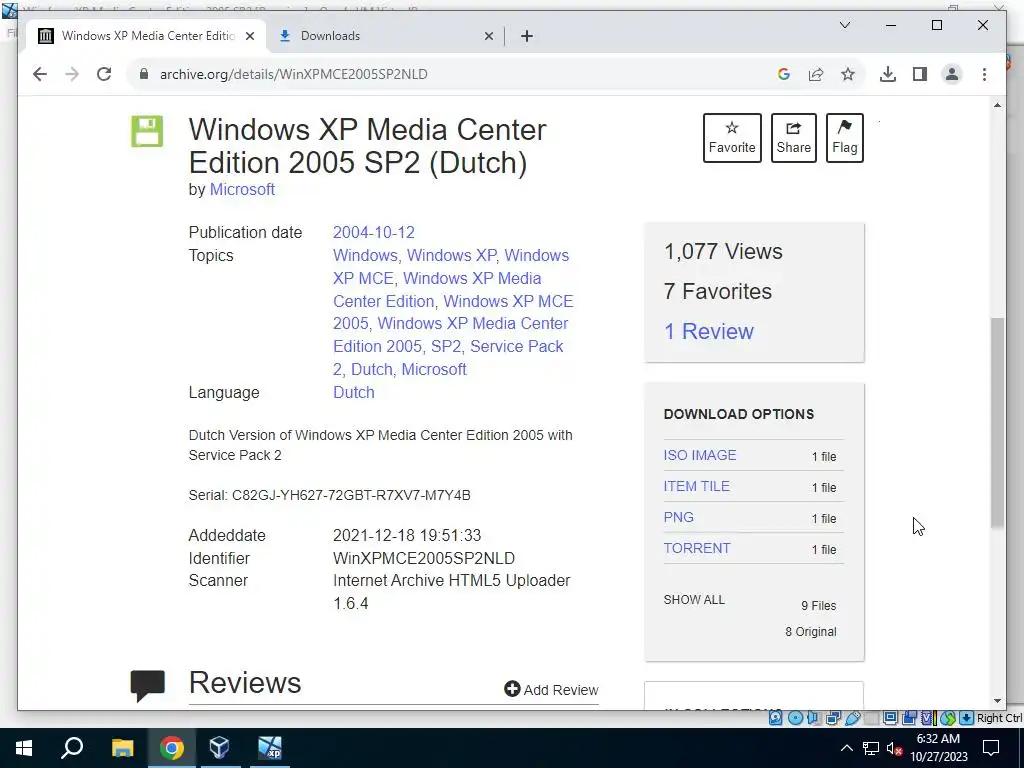Bookmark this page with the star icon
The width and height of the screenshot is (1024, 768).
tap(848, 74)
